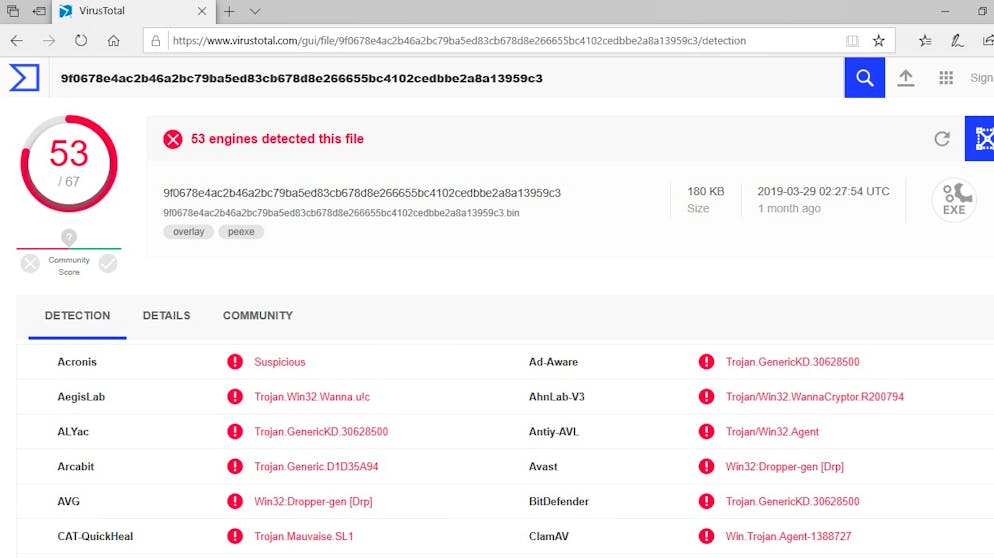Click the 2019-03-29 02:27:54 UTC timestamp
This screenshot has width=994, height=558.
click(x=823, y=191)
